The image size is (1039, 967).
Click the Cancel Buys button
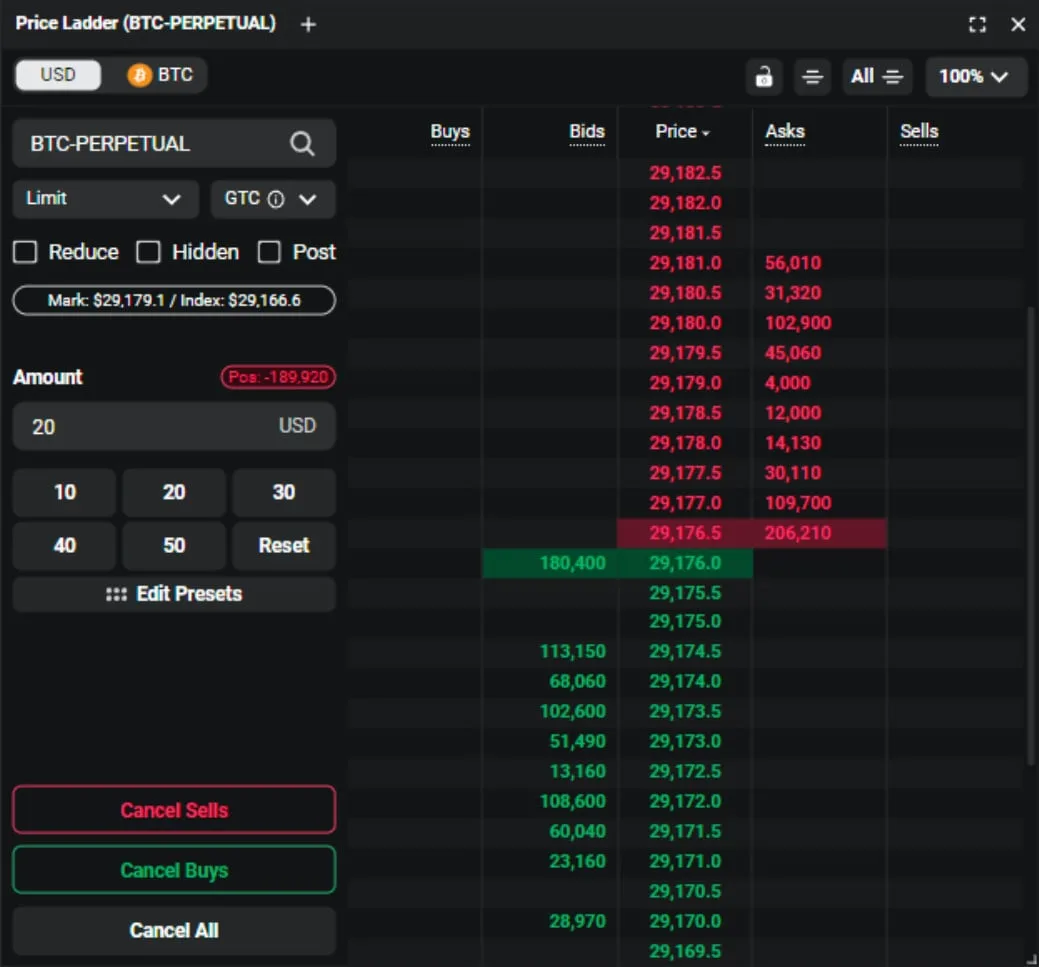point(174,870)
